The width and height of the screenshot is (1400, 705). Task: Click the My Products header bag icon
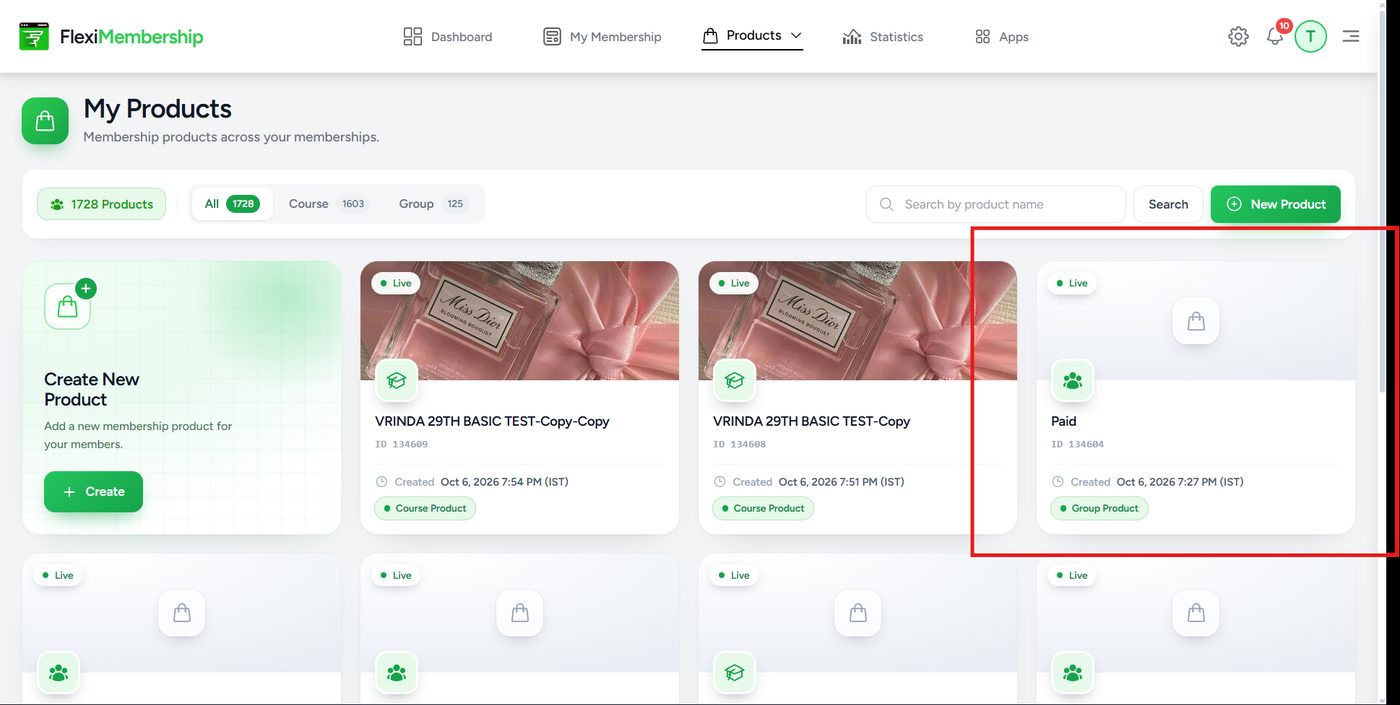[45, 121]
